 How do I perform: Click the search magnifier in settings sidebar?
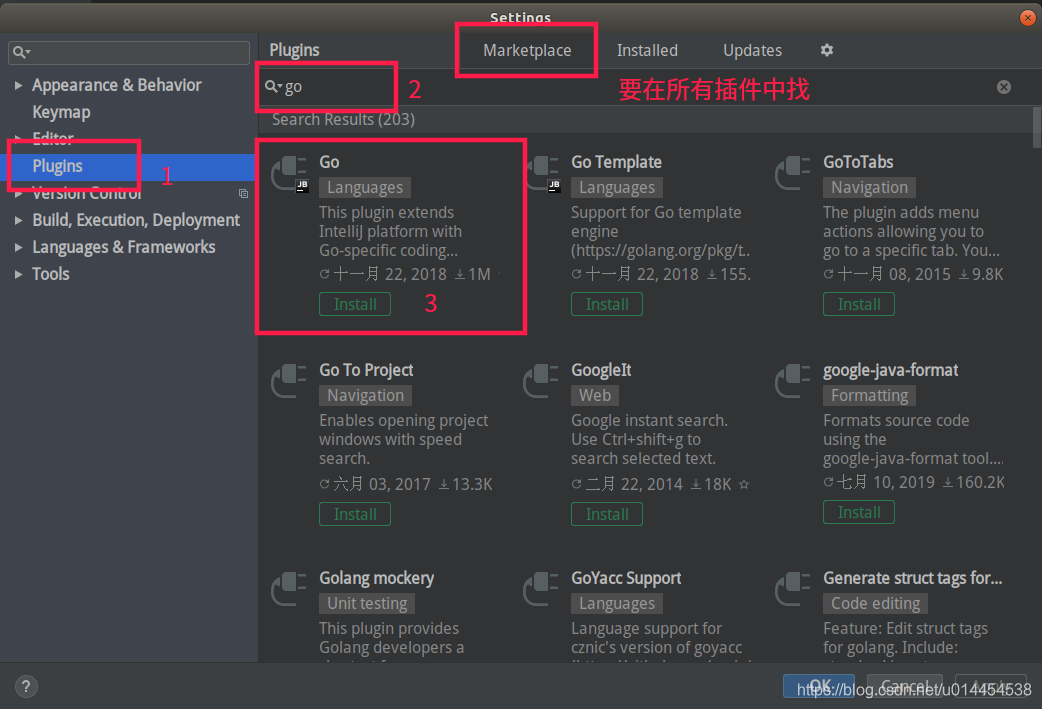click(x=21, y=52)
